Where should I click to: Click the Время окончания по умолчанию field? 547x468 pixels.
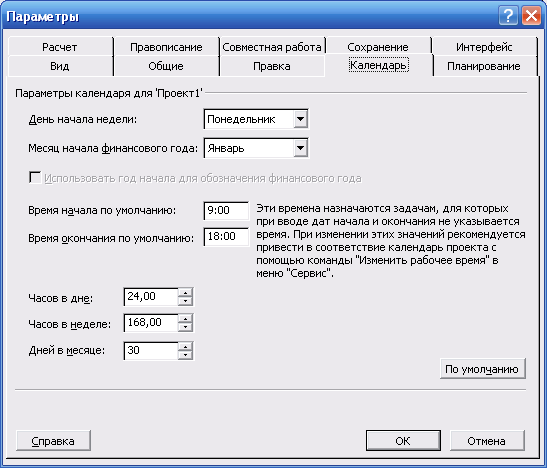point(226,236)
